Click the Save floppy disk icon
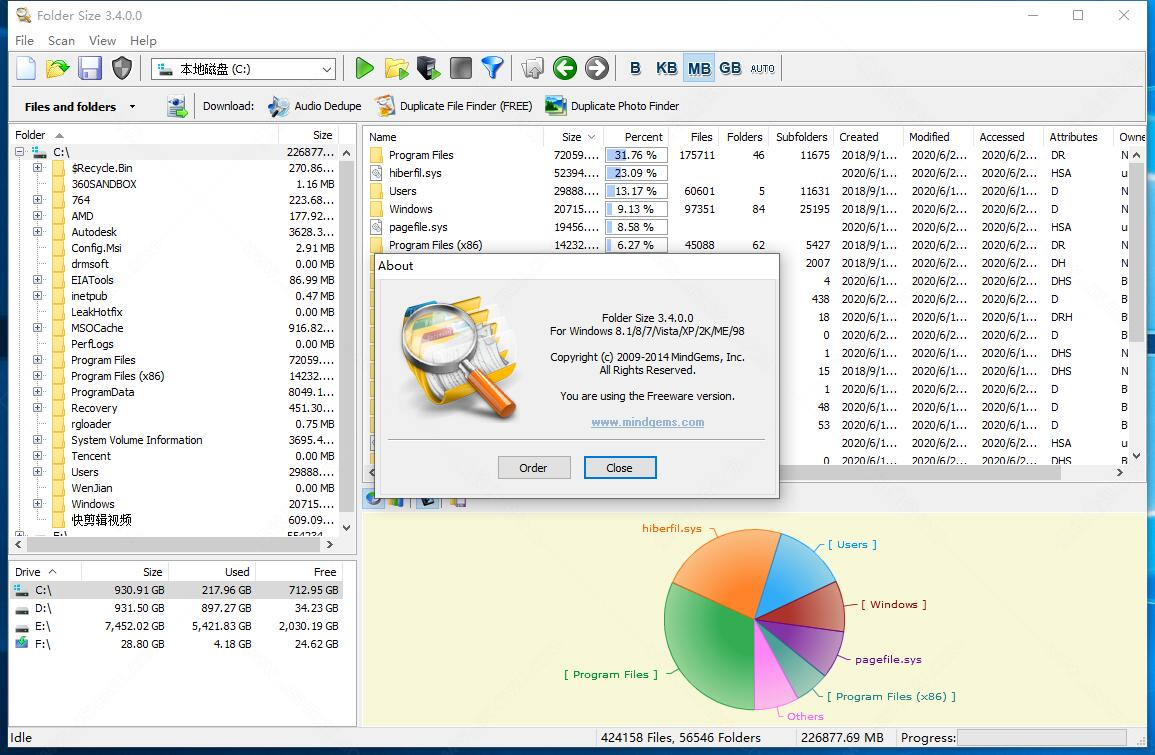This screenshot has height=755, width=1155. [90, 69]
